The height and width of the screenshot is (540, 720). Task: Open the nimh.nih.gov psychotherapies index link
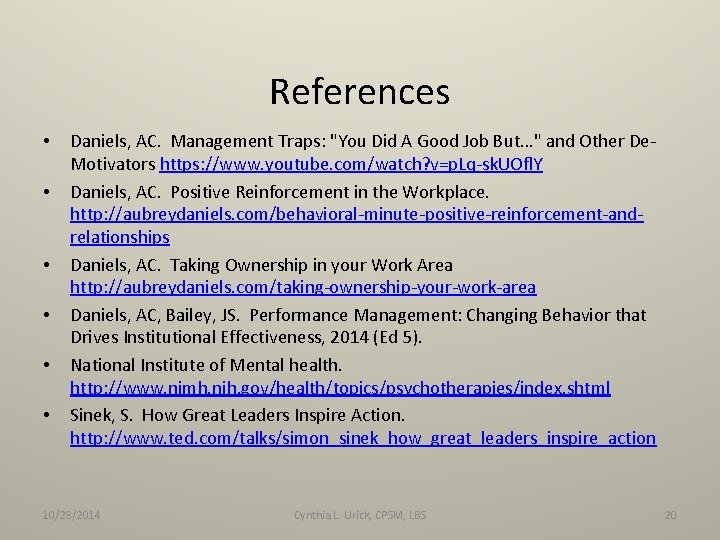[x=340, y=388]
